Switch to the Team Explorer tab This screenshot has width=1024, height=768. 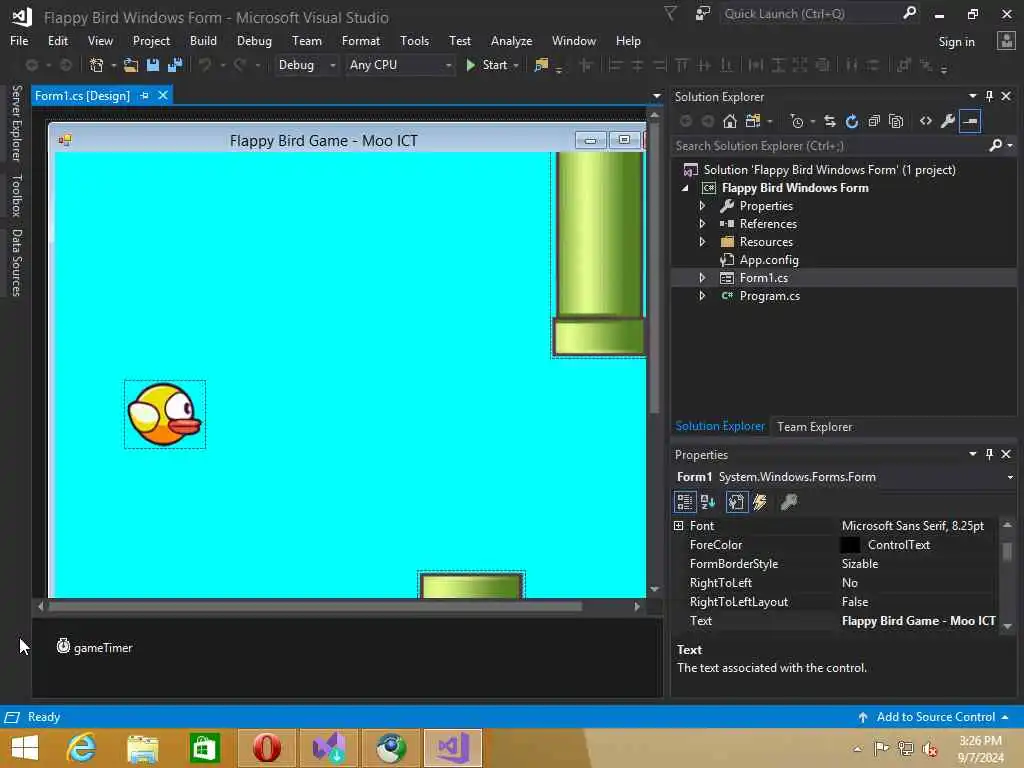click(814, 426)
